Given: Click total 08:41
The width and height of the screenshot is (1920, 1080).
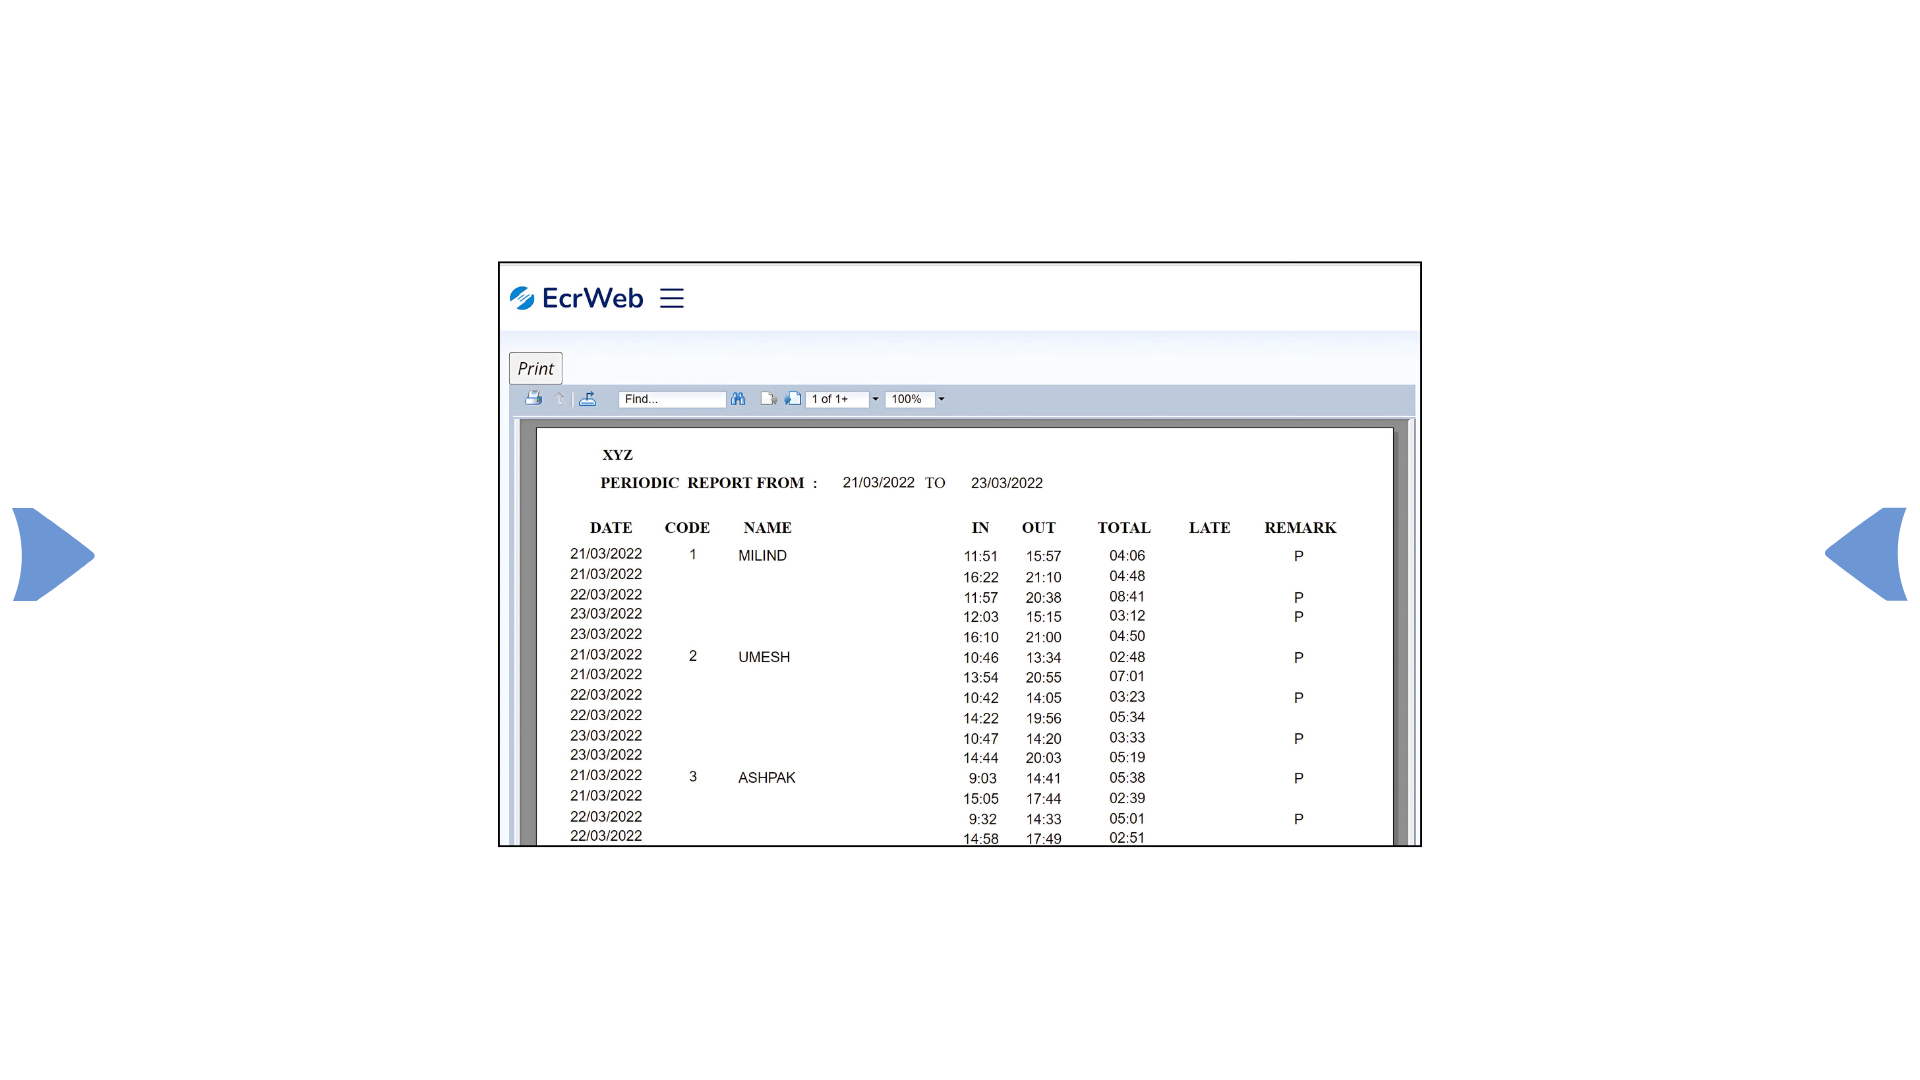Looking at the screenshot, I should [1127, 597].
